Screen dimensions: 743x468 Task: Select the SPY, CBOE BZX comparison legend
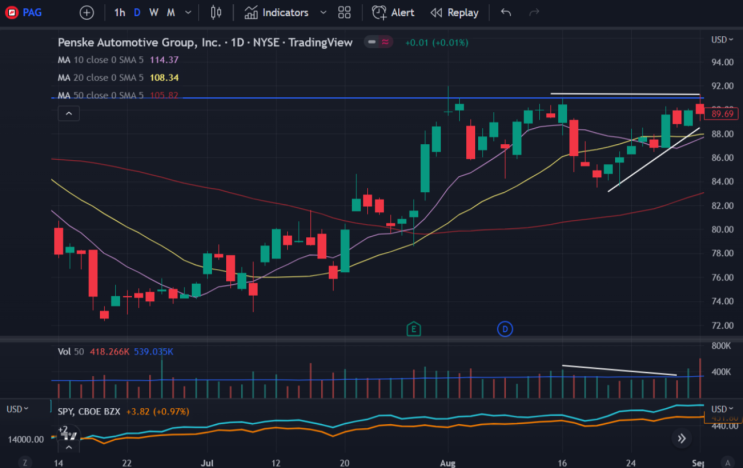[x=89, y=412]
